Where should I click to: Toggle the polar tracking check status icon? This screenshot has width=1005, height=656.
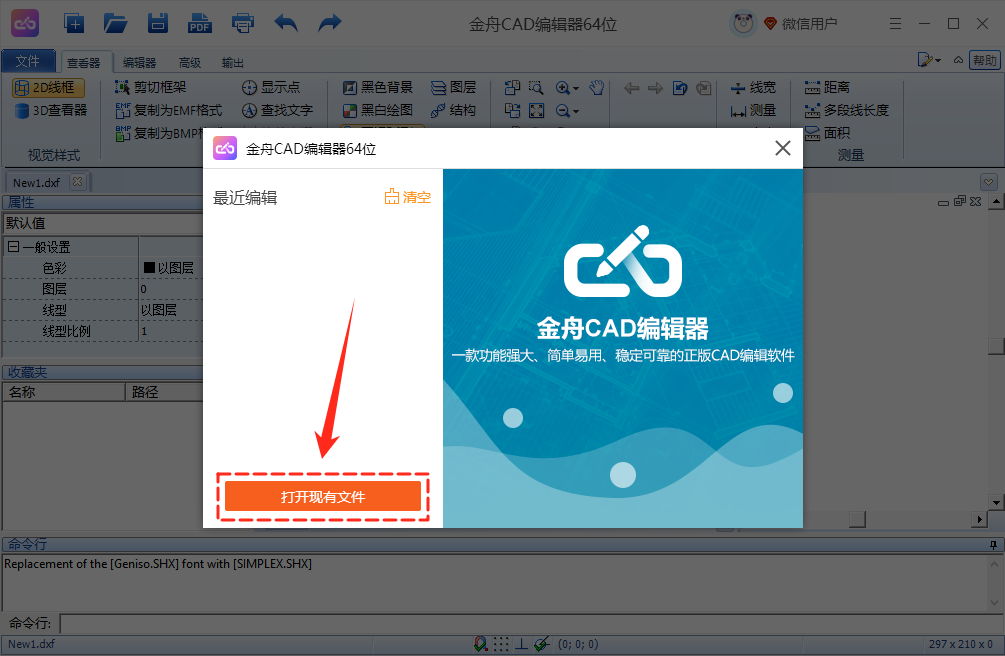point(542,644)
